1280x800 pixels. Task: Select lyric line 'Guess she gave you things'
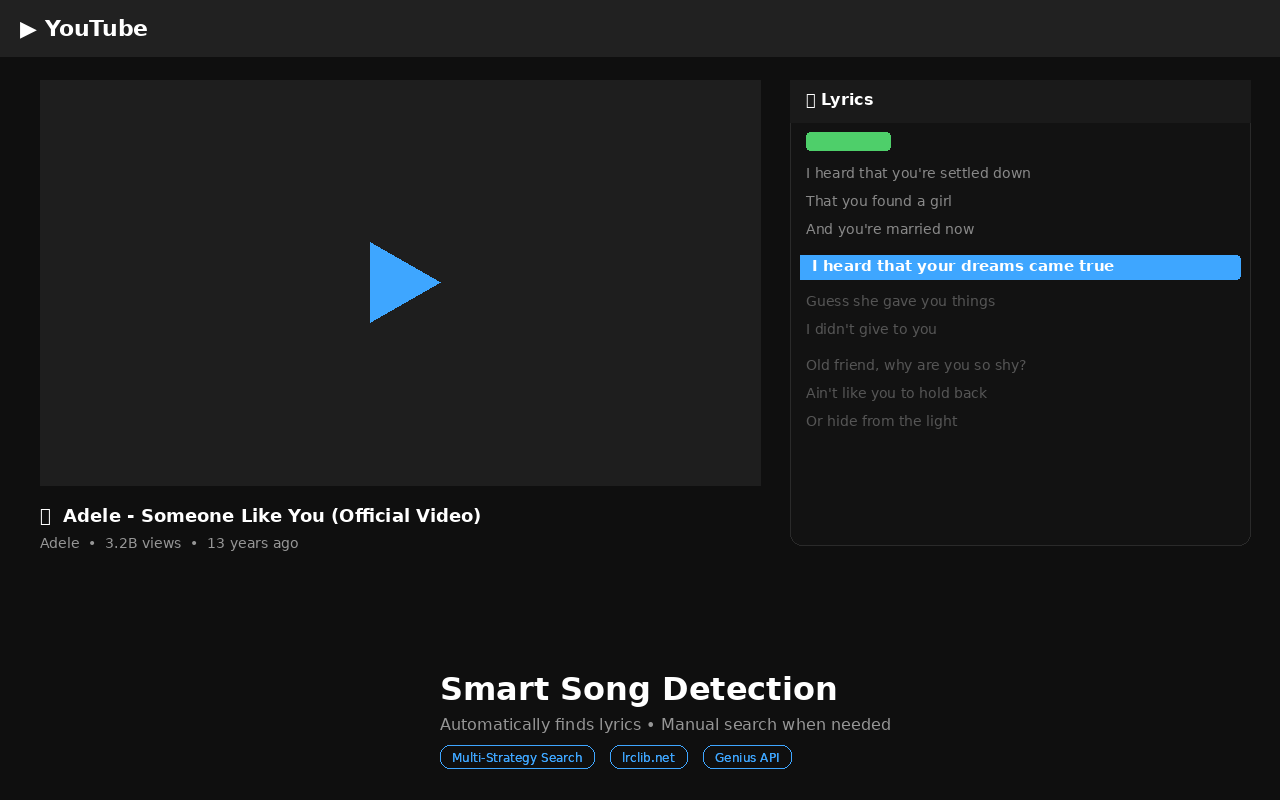pos(901,301)
